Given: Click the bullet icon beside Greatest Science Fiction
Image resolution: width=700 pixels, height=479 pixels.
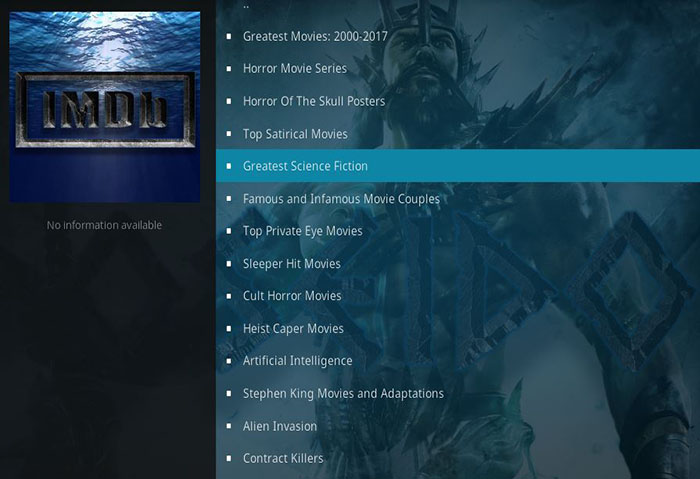Looking at the screenshot, I should (229, 166).
